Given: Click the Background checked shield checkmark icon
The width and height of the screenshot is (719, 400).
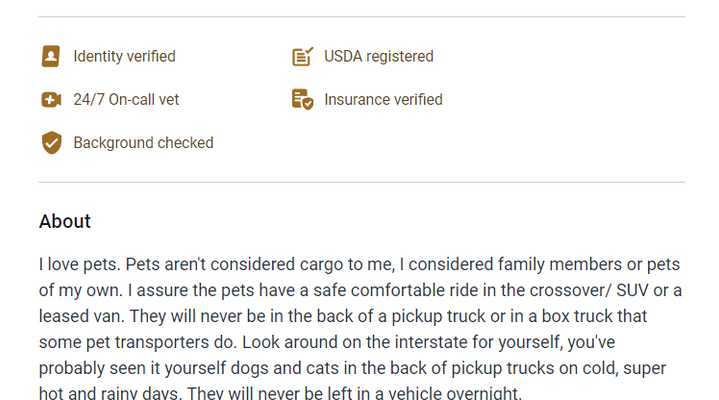Looking at the screenshot, I should [51, 143].
